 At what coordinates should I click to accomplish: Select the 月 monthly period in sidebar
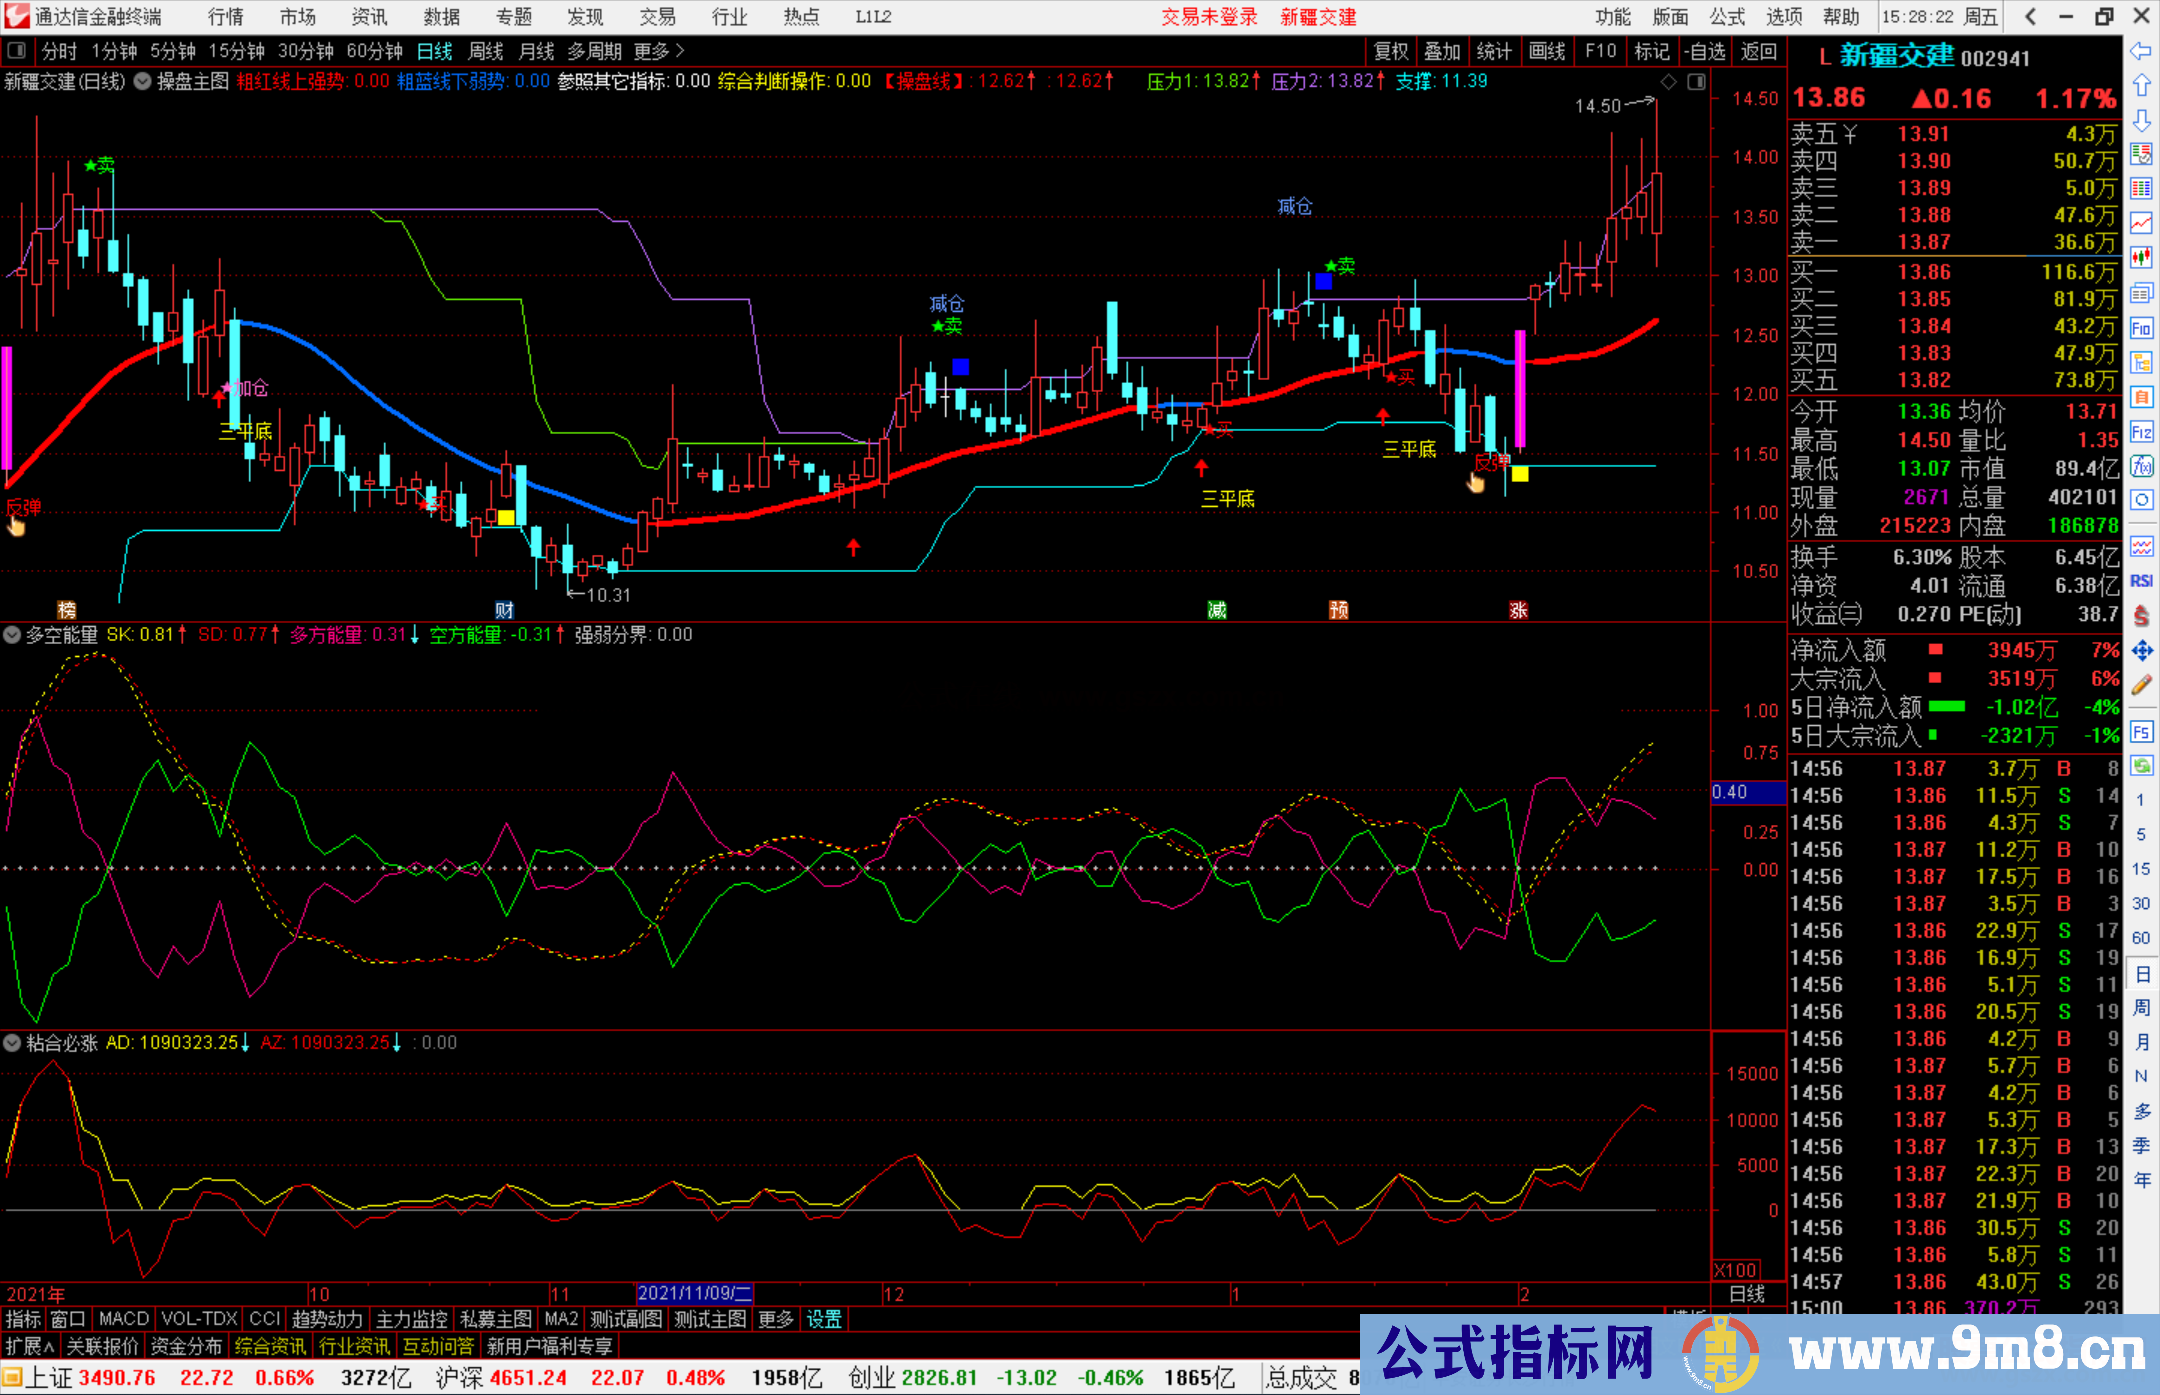[2141, 1042]
